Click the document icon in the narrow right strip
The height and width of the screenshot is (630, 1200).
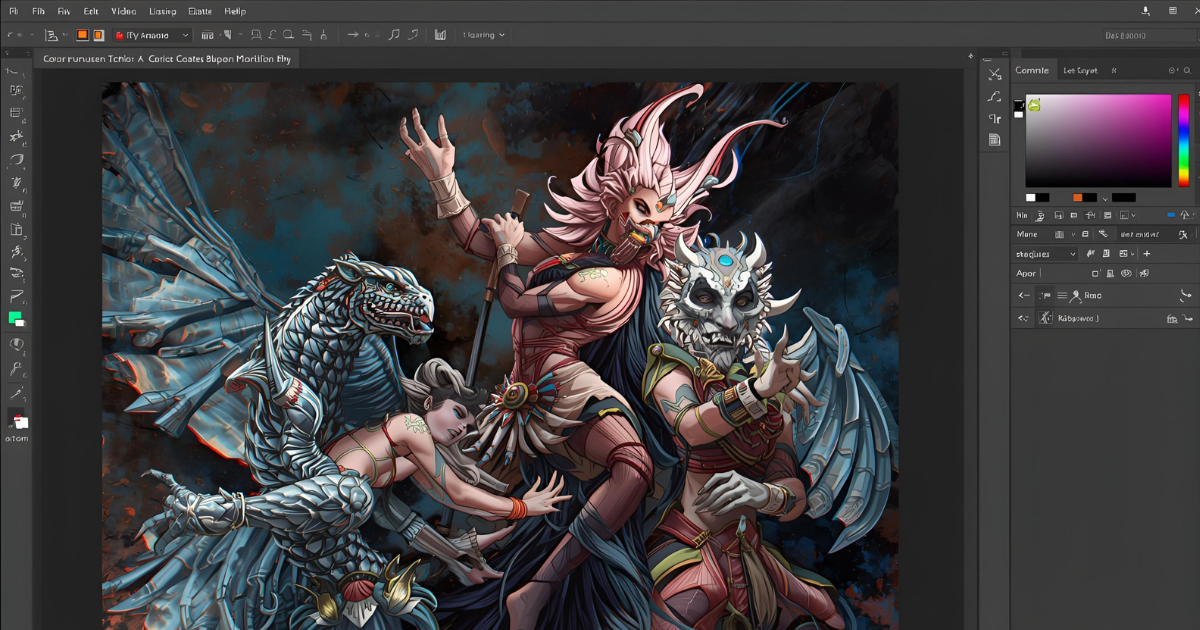994,140
